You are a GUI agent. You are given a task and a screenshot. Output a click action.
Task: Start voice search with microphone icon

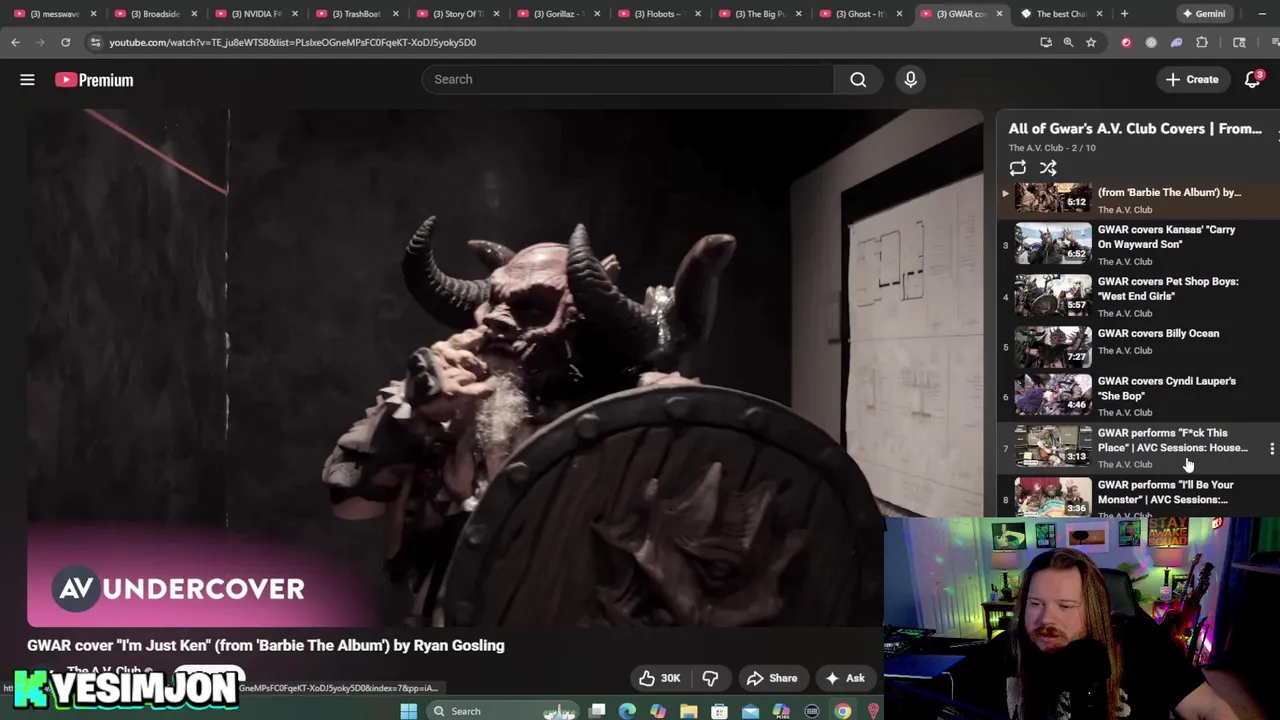click(910, 80)
